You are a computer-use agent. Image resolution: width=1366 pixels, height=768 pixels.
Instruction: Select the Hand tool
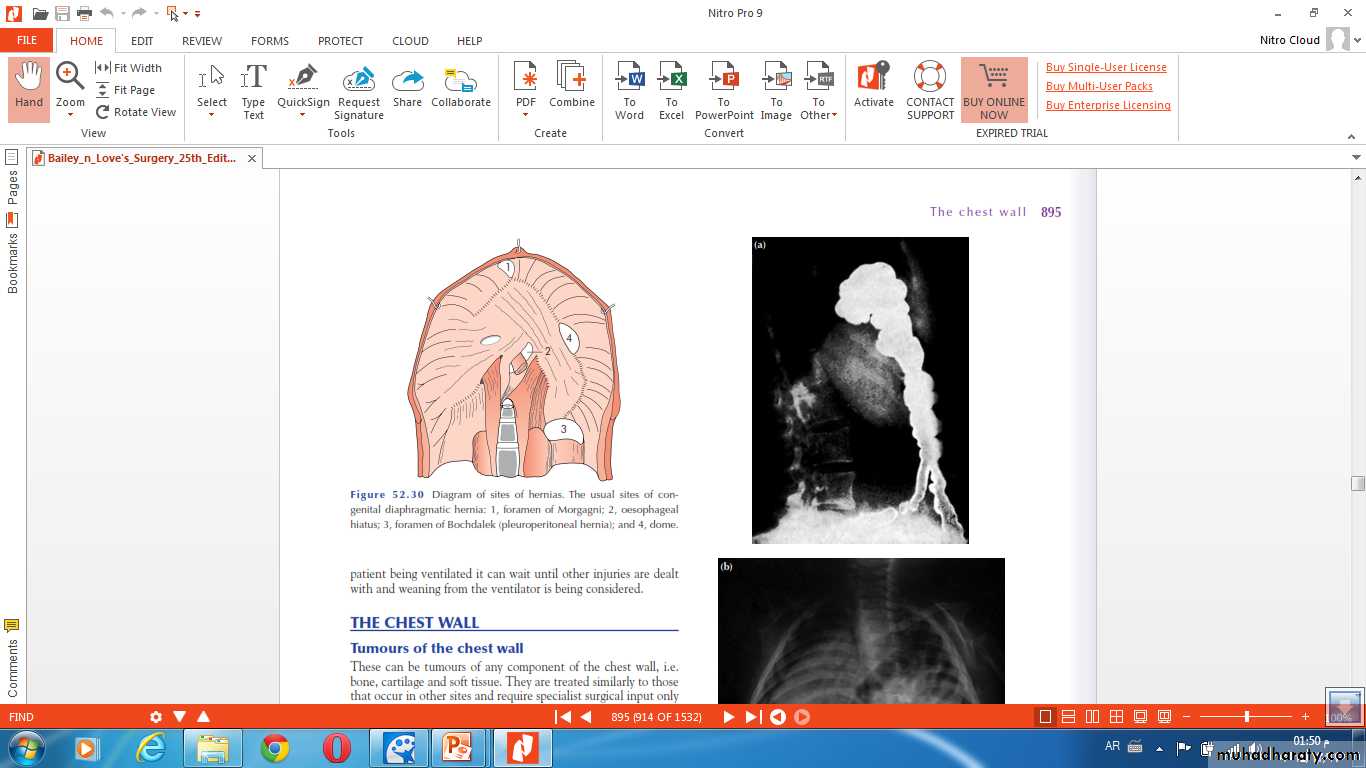coord(29,88)
